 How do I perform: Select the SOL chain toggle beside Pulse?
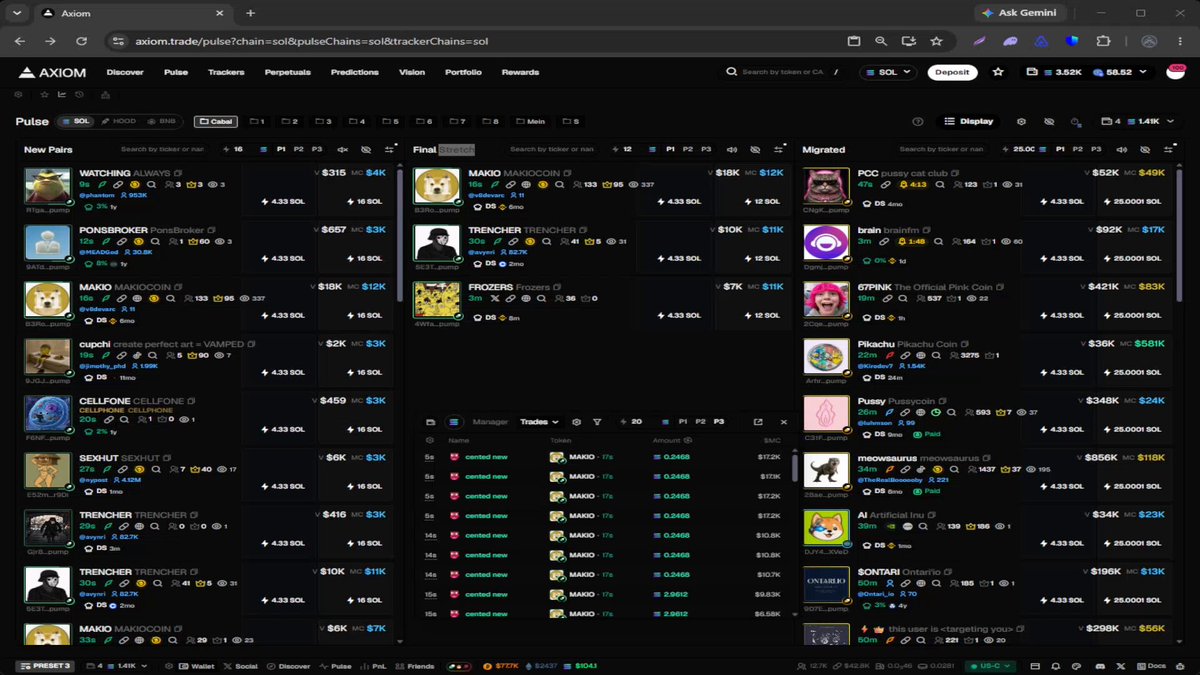tap(76, 121)
